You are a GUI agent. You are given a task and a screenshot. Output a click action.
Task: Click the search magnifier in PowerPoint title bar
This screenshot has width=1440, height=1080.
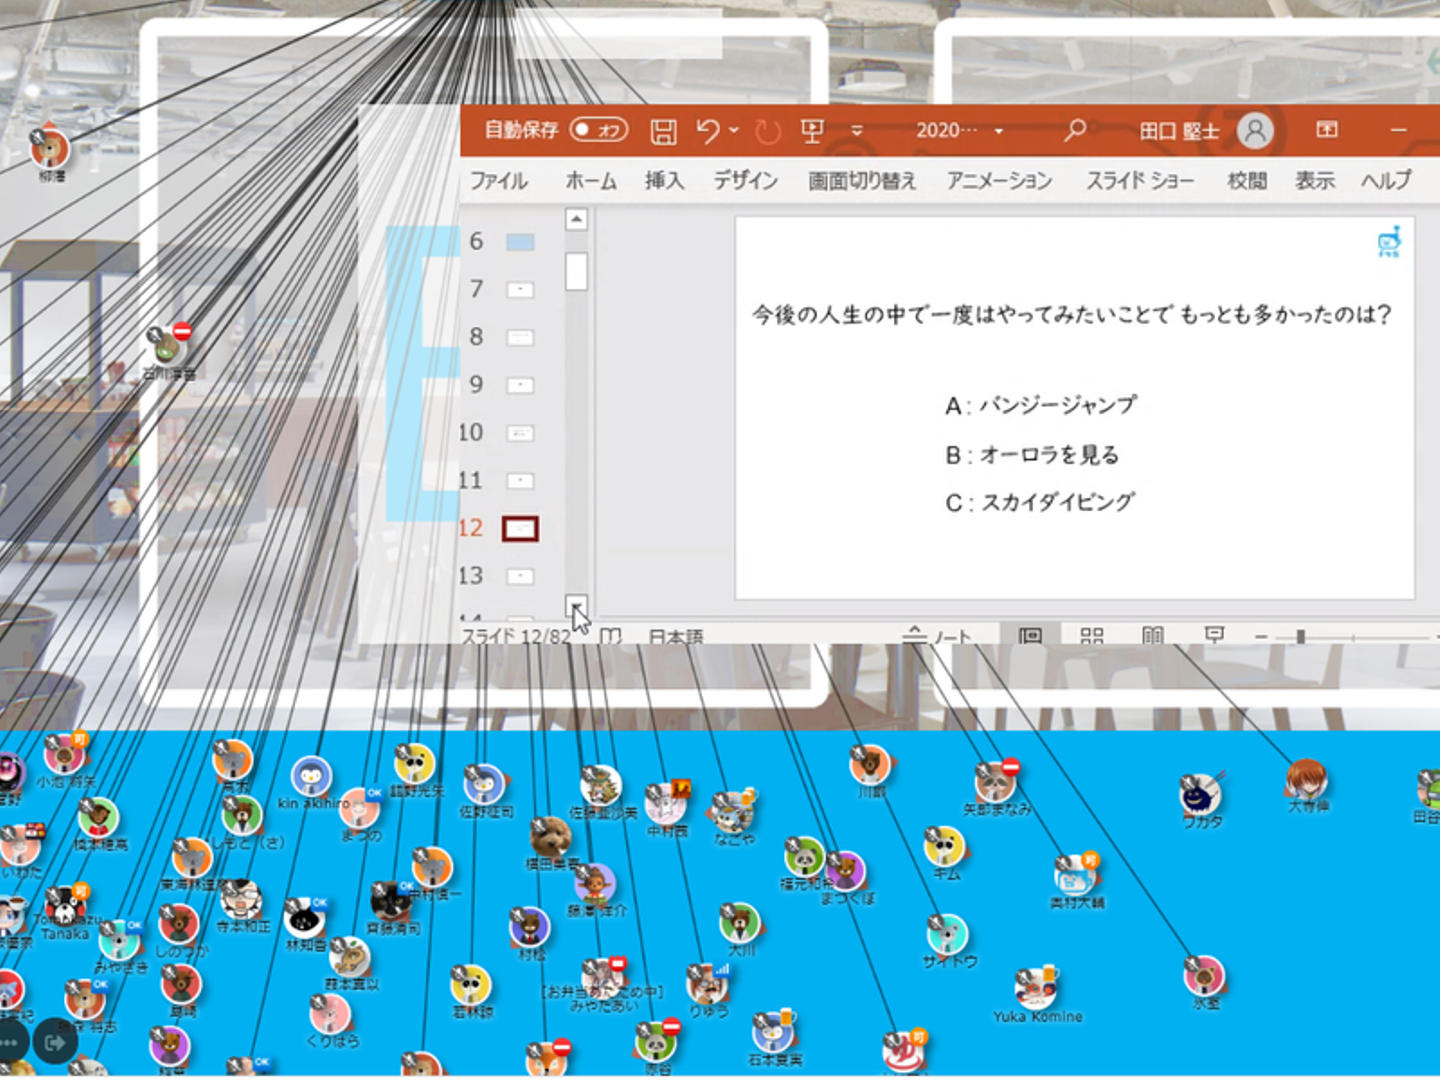tap(1075, 130)
